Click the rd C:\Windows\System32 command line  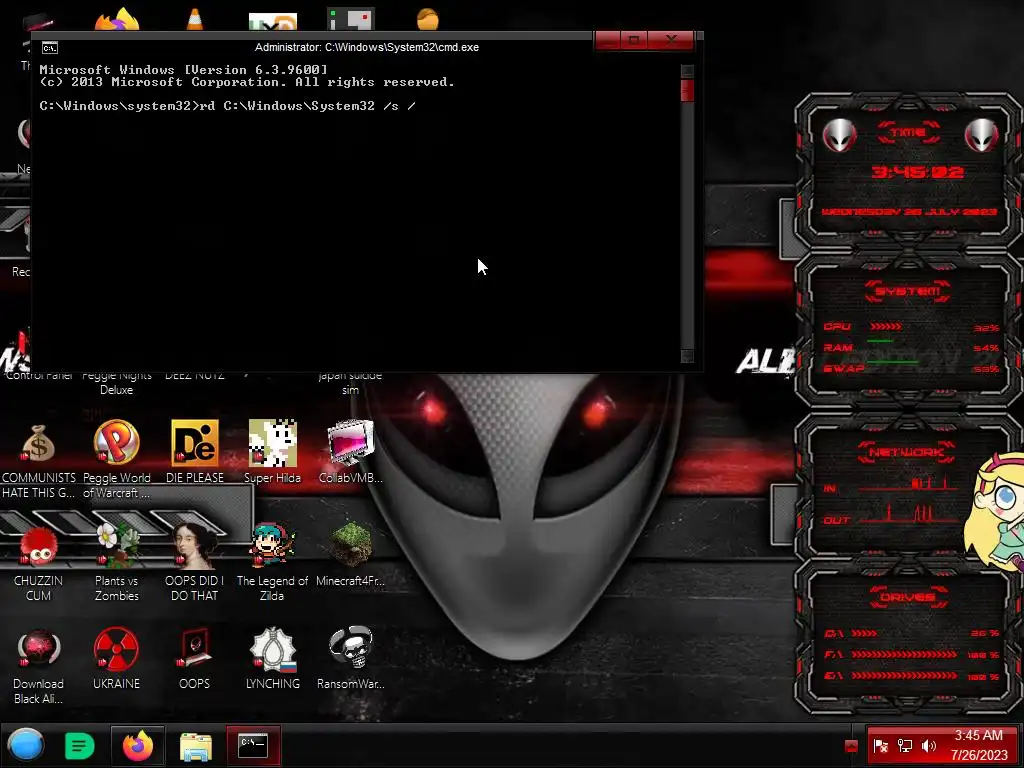(227, 106)
